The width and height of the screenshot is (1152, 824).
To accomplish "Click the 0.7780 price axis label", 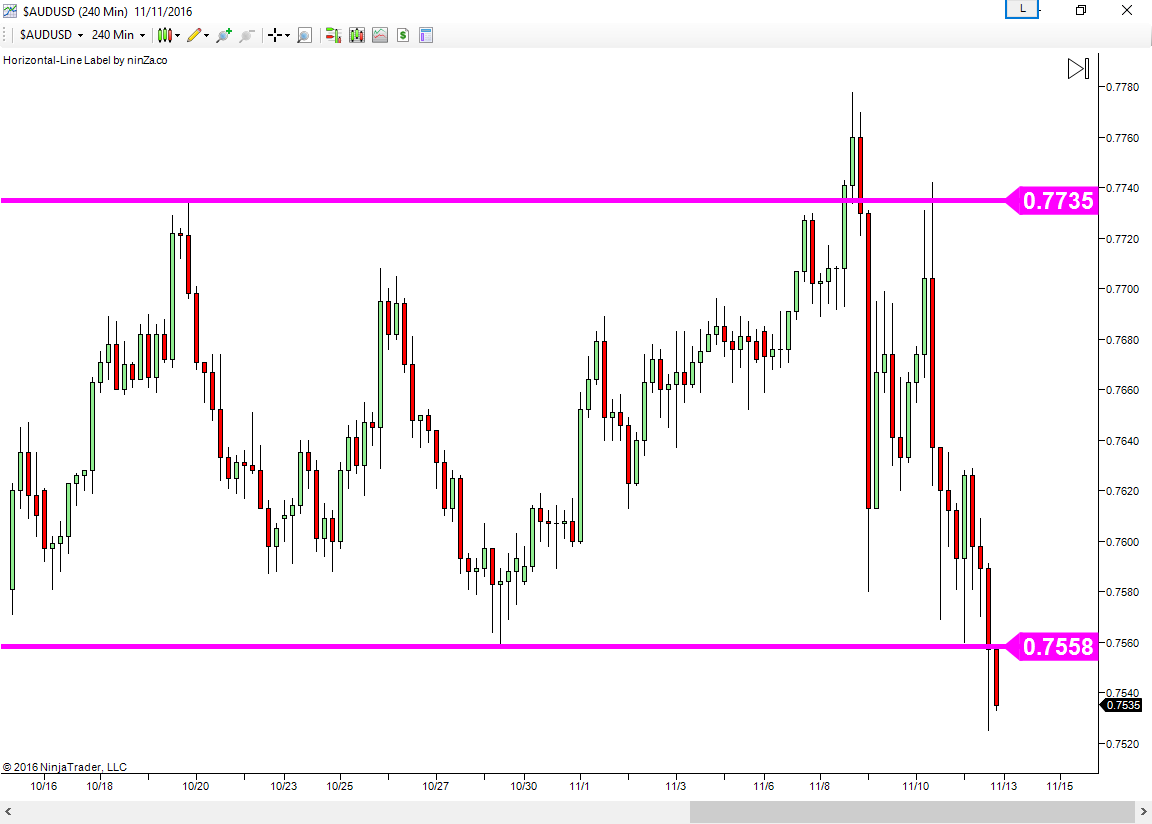I will coord(1123,87).
